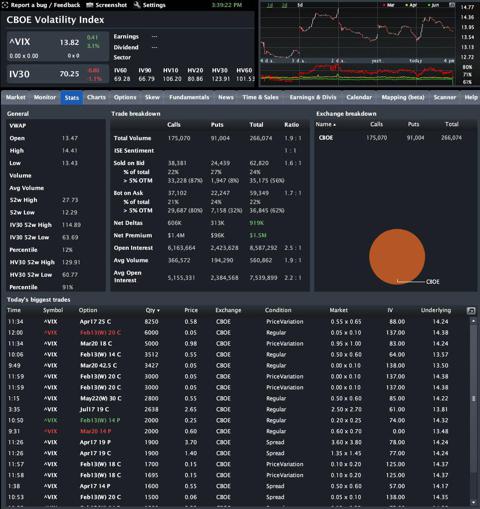
Task: Click the Symbol column header in trades
Action: pyautogui.click(x=53, y=310)
